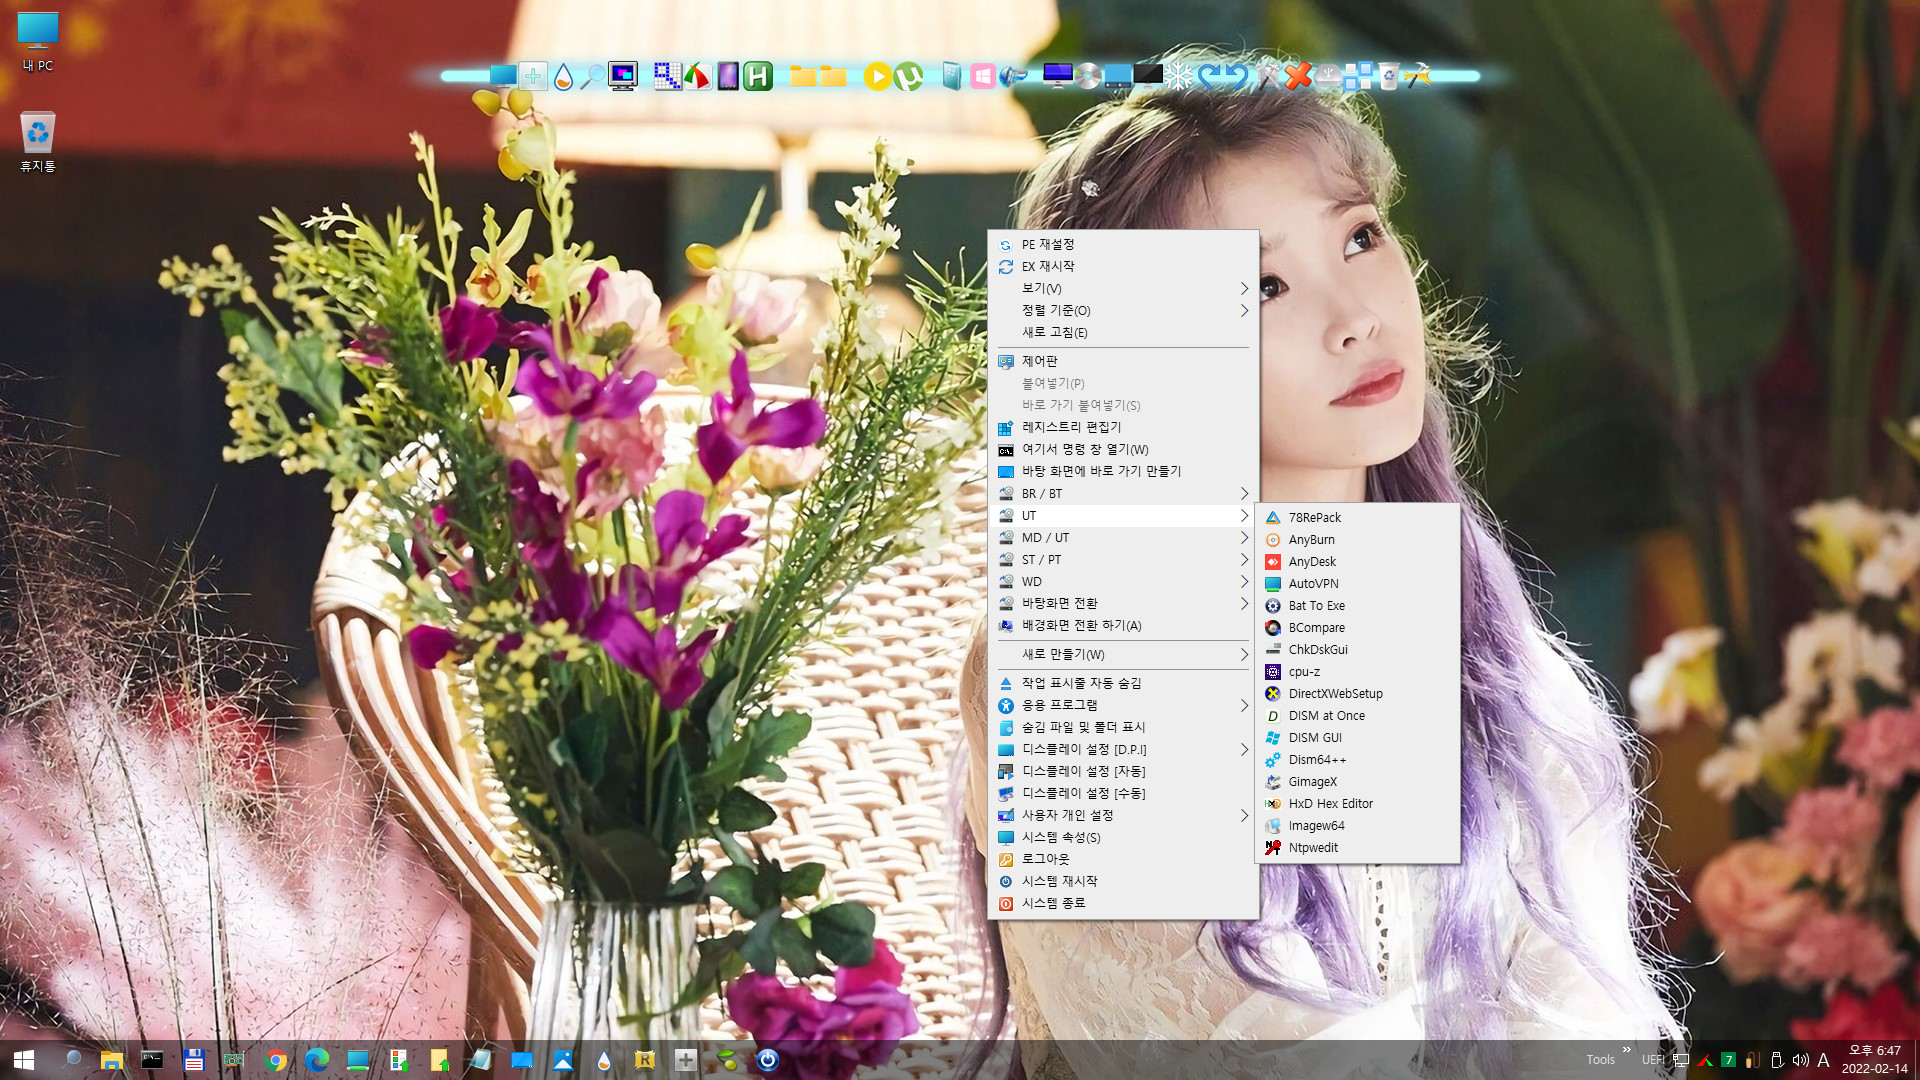This screenshot has height=1080, width=1920.
Task: Open 레지스트리 편집기 menu entry
Action: pos(1123,427)
